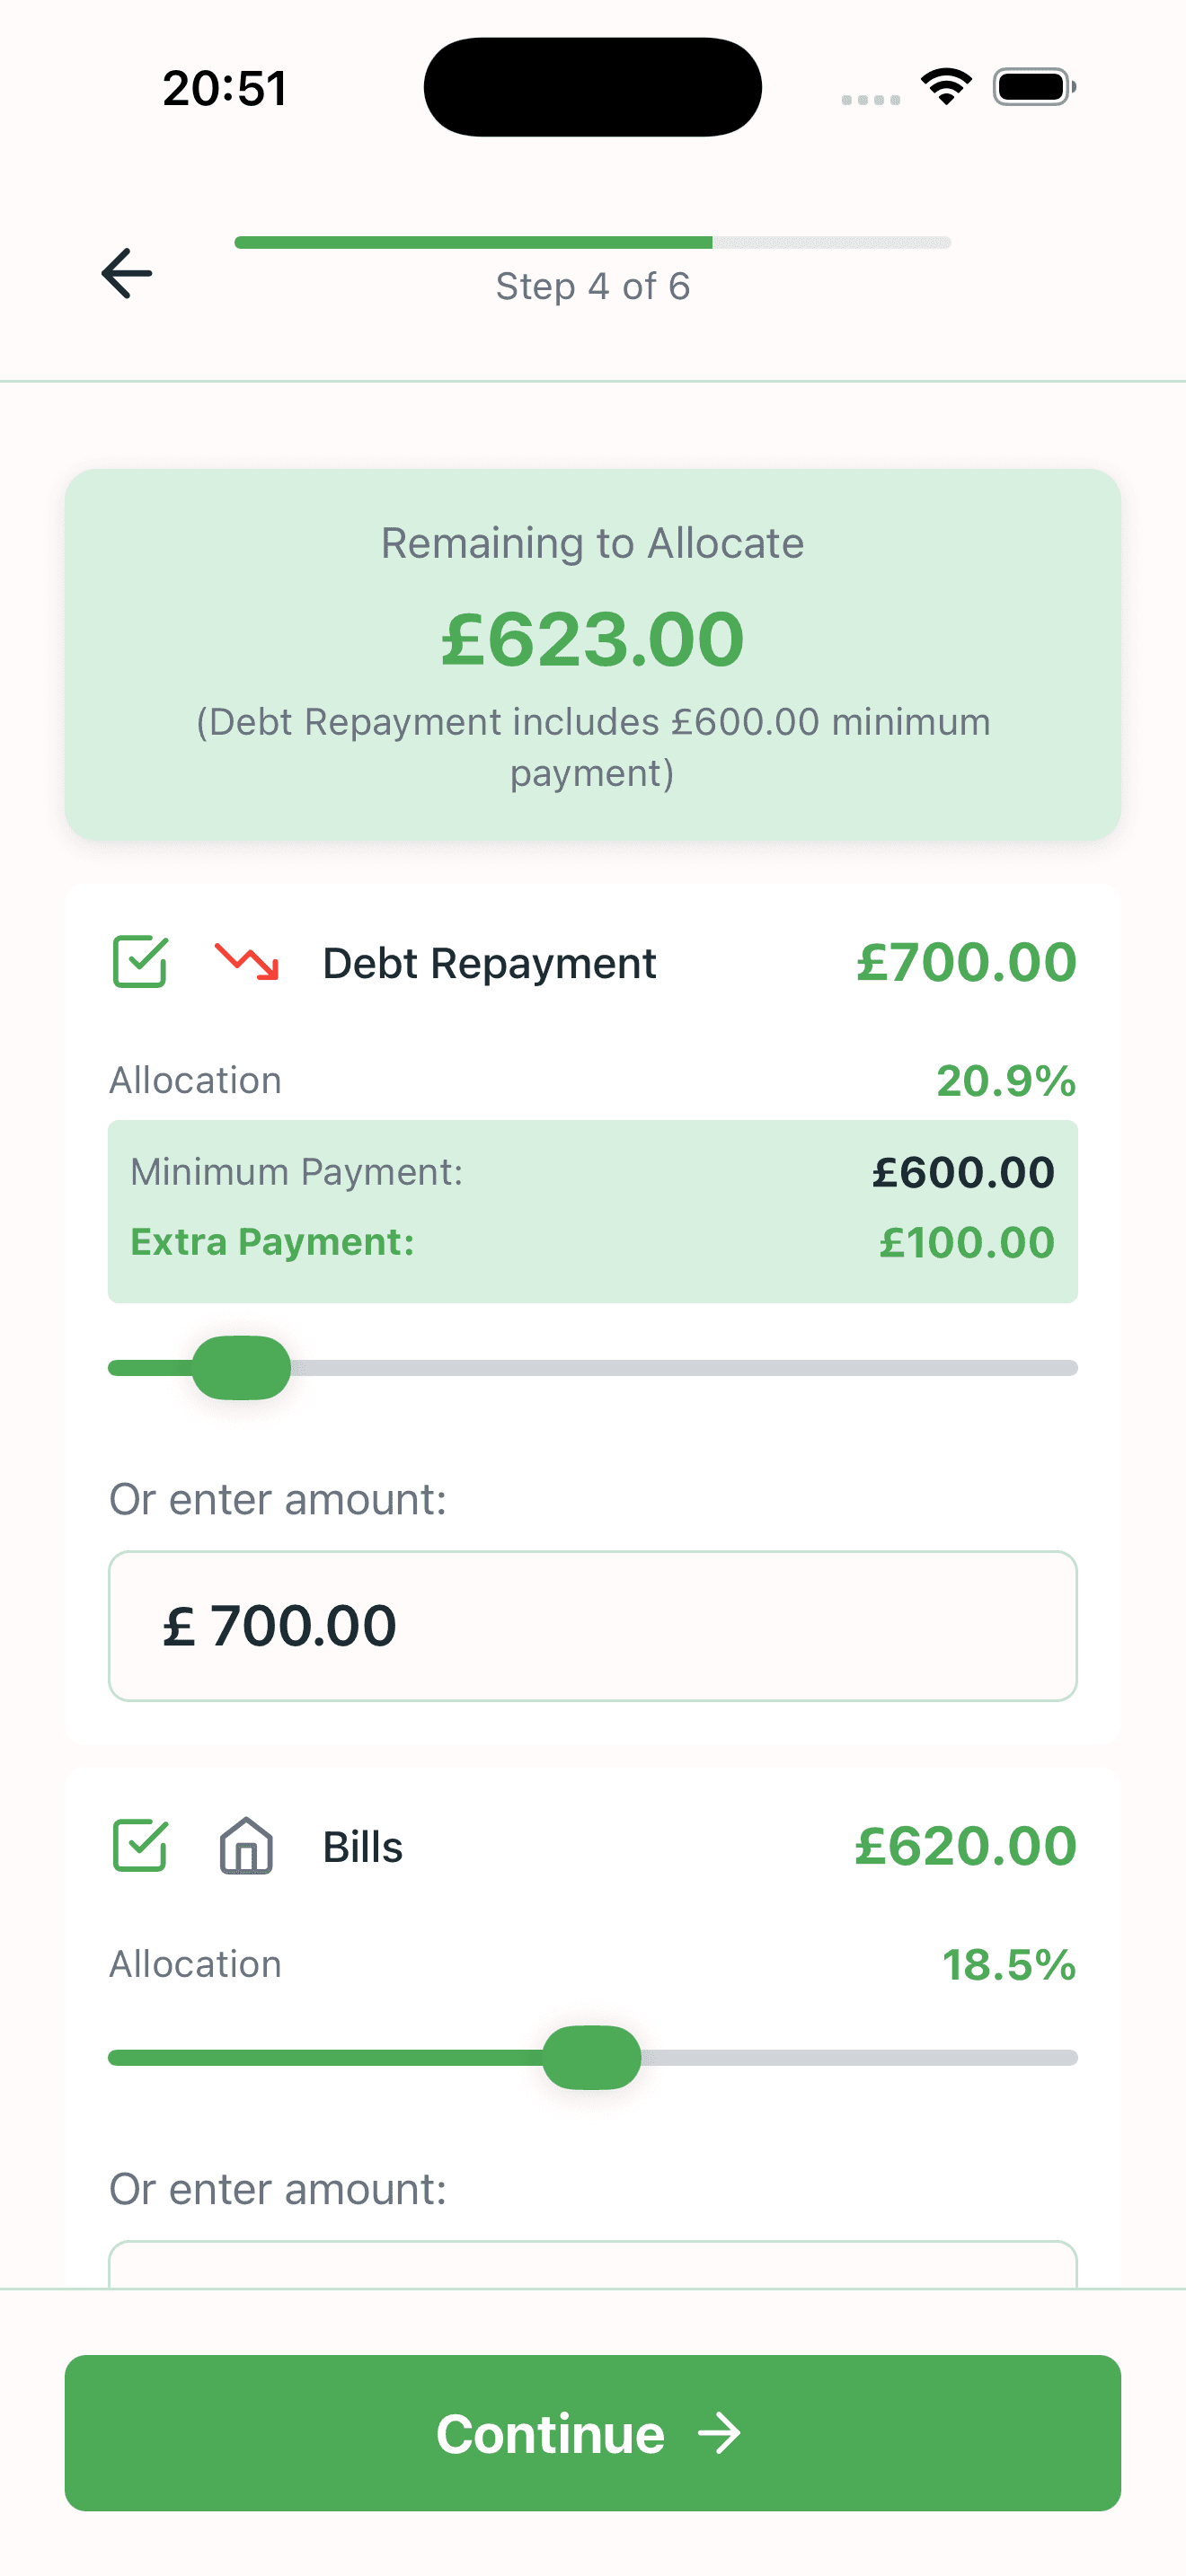
Task: Tap the Remaining to Allocate £623.00 card
Action: 592,654
